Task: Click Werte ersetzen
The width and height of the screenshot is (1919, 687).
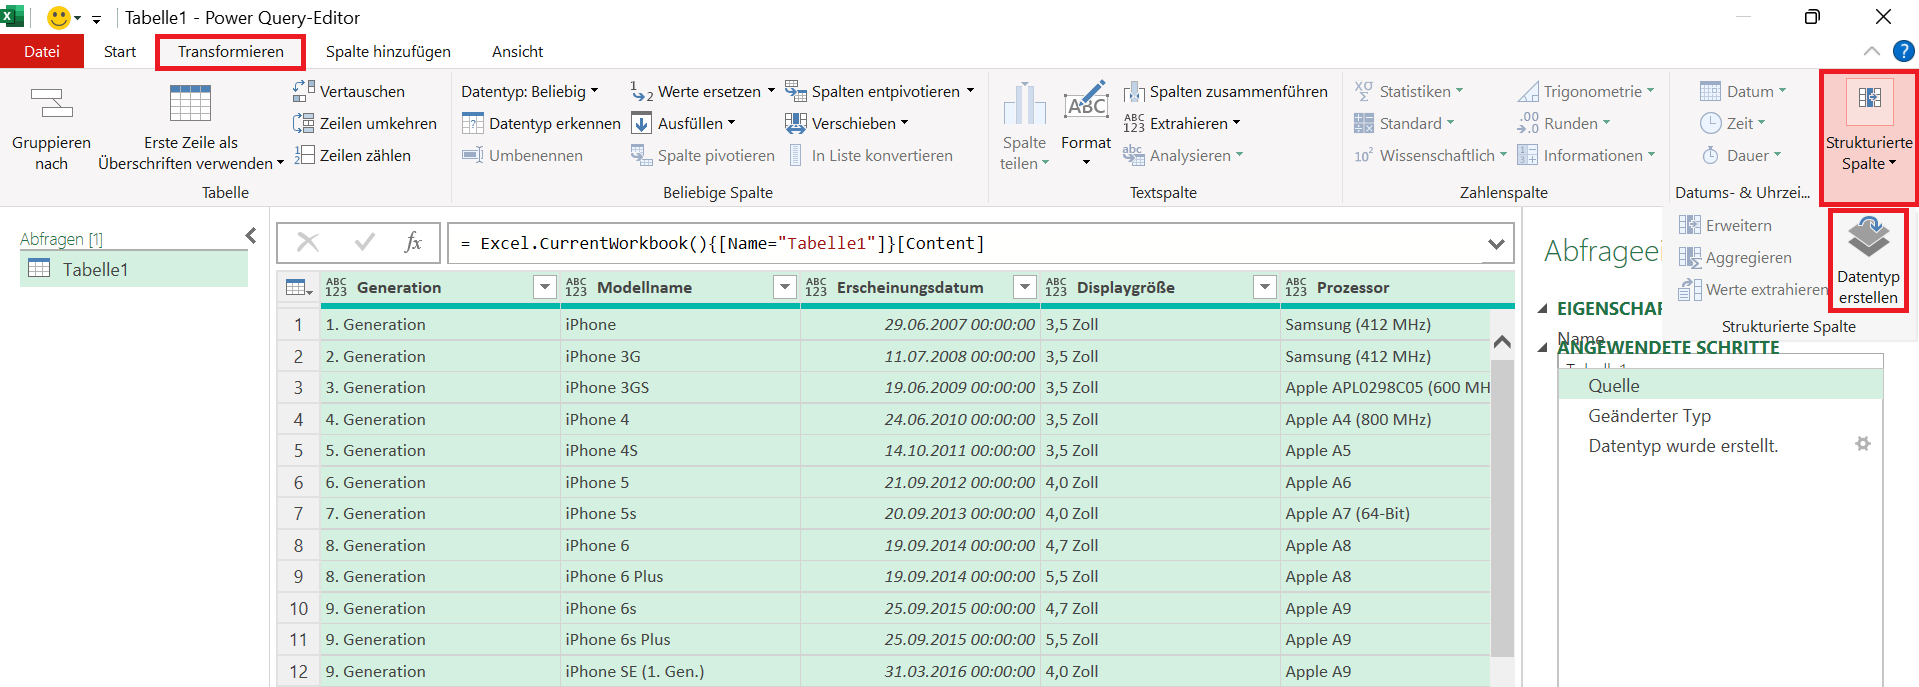Action: click(x=703, y=91)
